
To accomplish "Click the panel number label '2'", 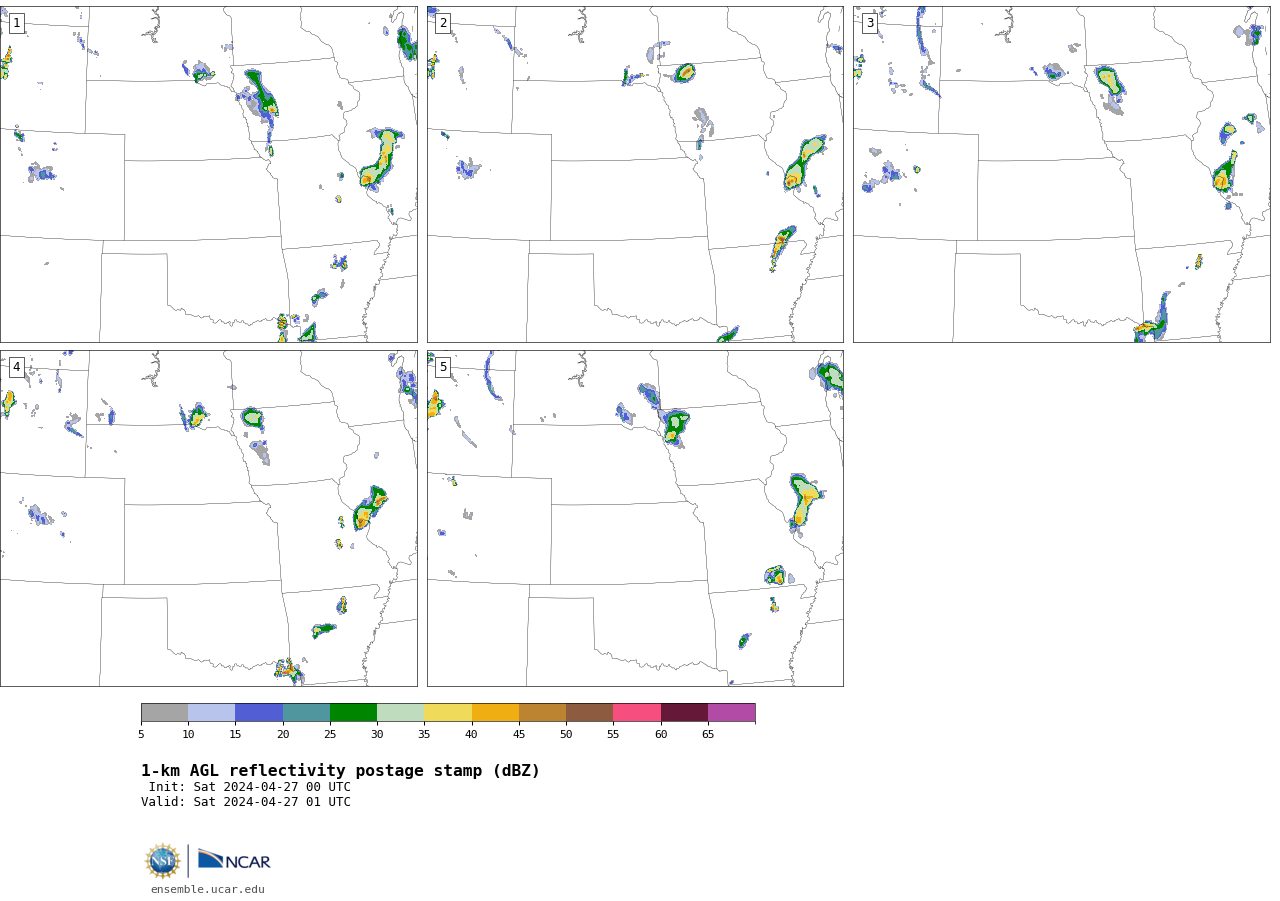I will (x=443, y=23).
